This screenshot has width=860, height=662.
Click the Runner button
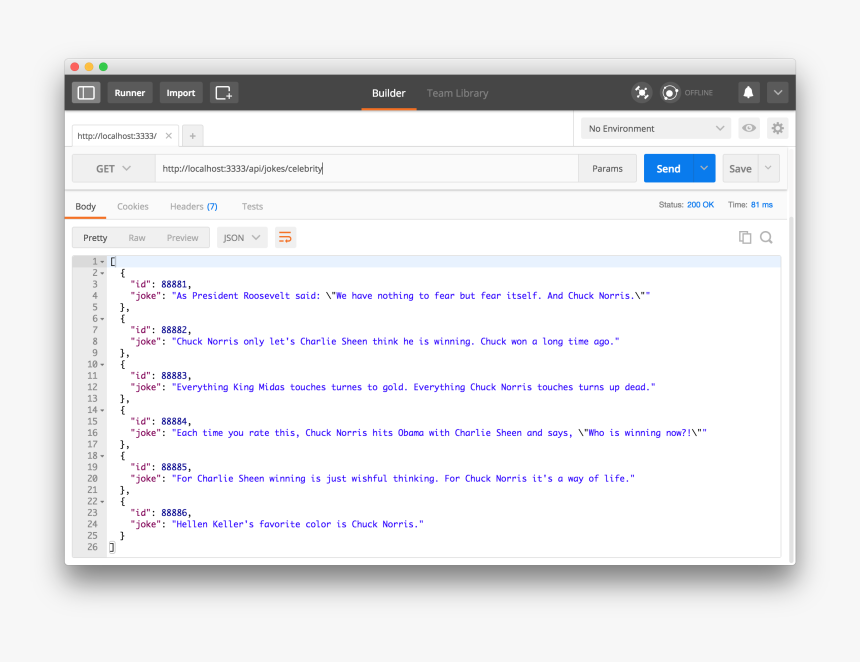(x=130, y=93)
